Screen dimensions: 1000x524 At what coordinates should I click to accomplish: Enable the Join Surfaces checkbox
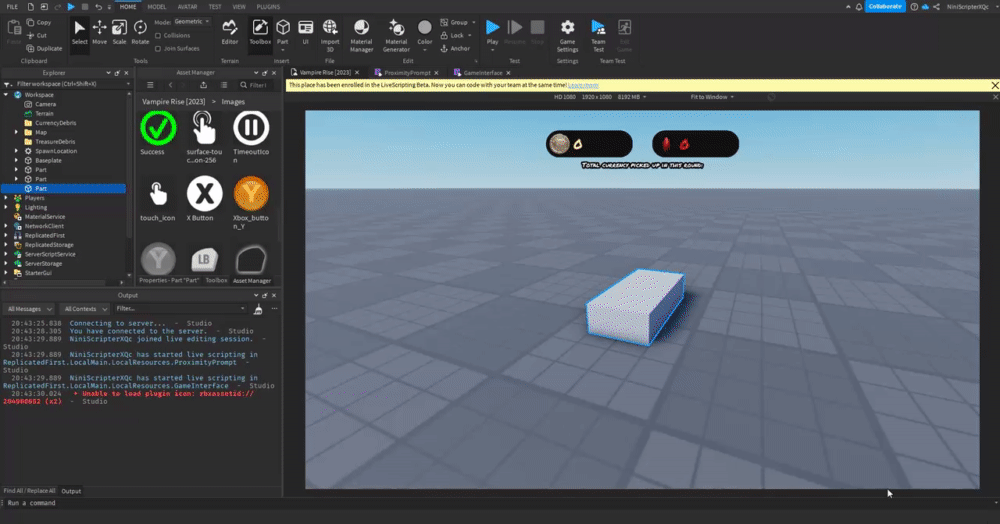pyautogui.click(x=158, y=48)
